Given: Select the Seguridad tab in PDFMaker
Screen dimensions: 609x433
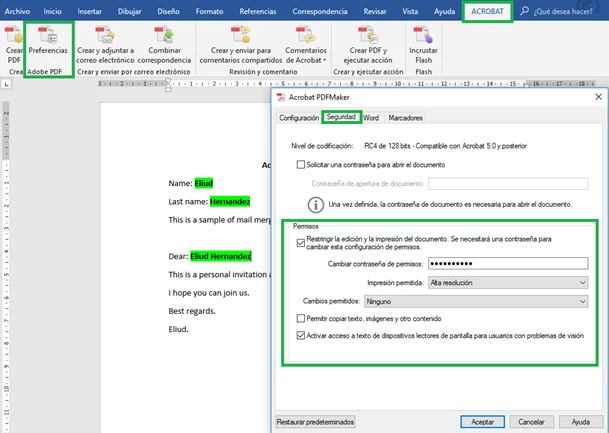Looking at the screenshot, I should [341, 117].
